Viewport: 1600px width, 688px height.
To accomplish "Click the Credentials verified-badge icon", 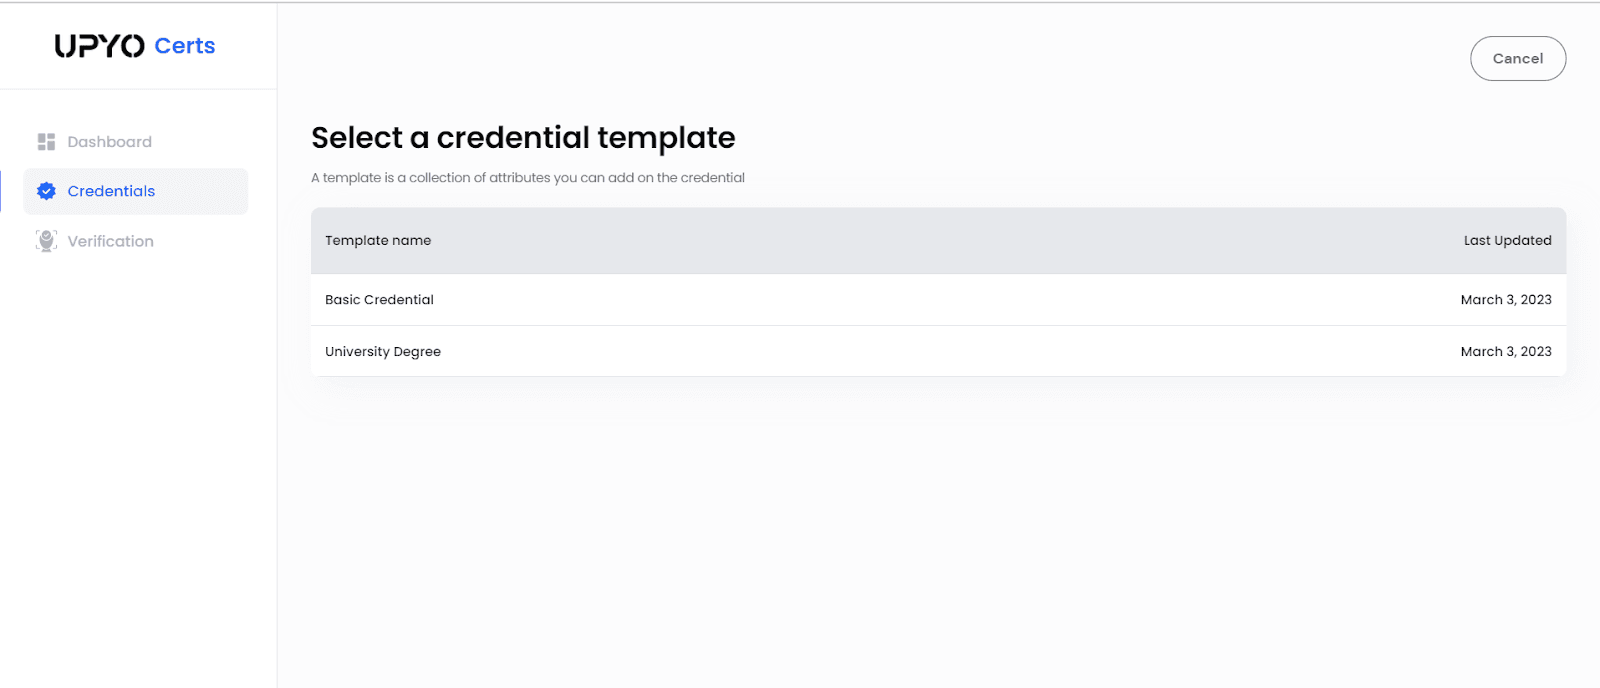I will (x=46, y=191).
